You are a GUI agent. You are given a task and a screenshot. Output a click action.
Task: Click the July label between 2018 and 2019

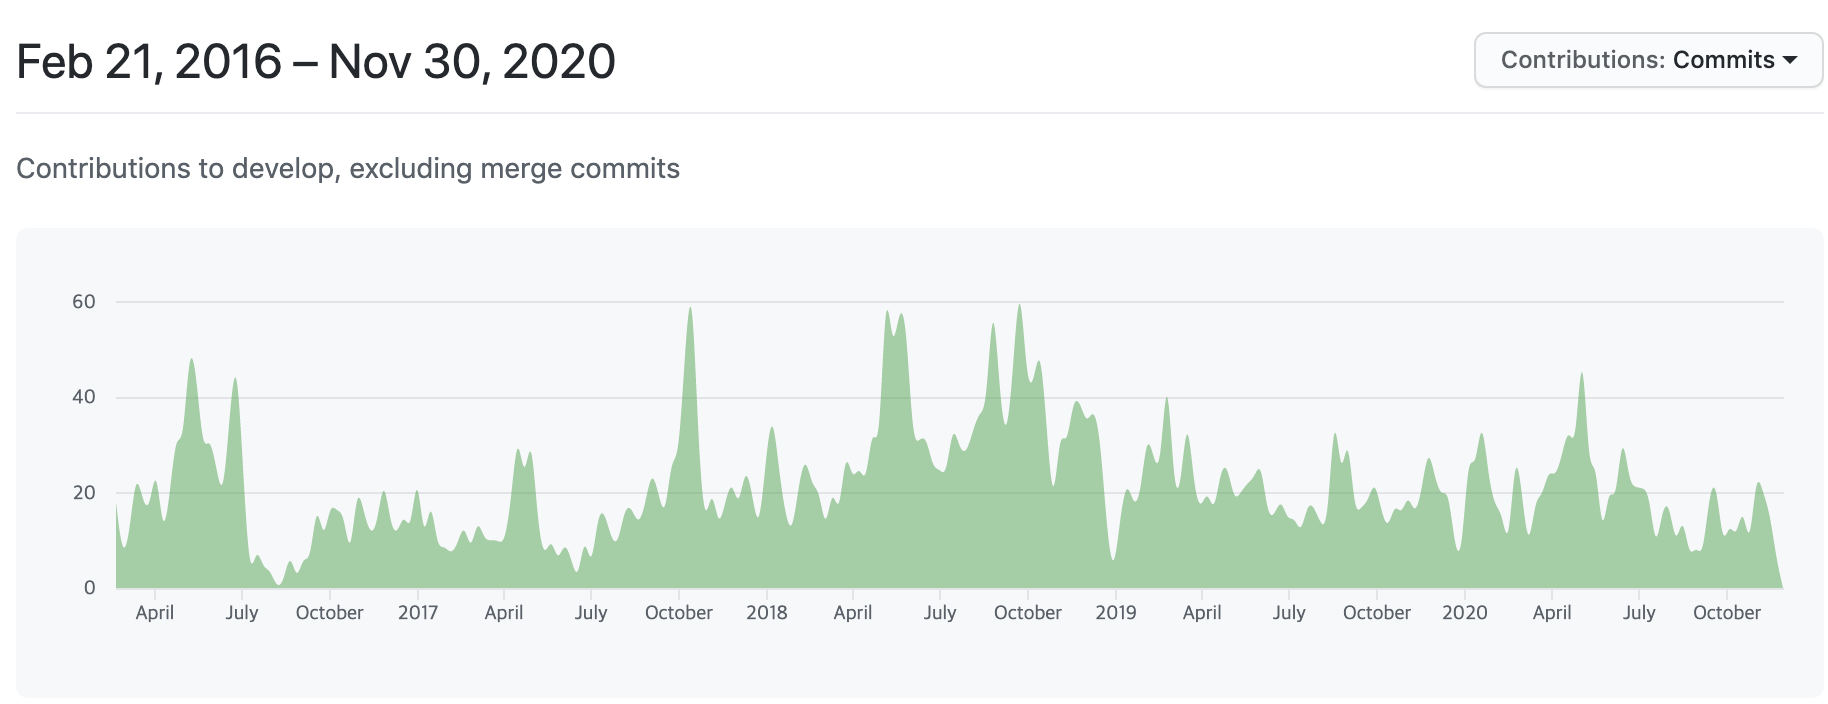[940, 612]
